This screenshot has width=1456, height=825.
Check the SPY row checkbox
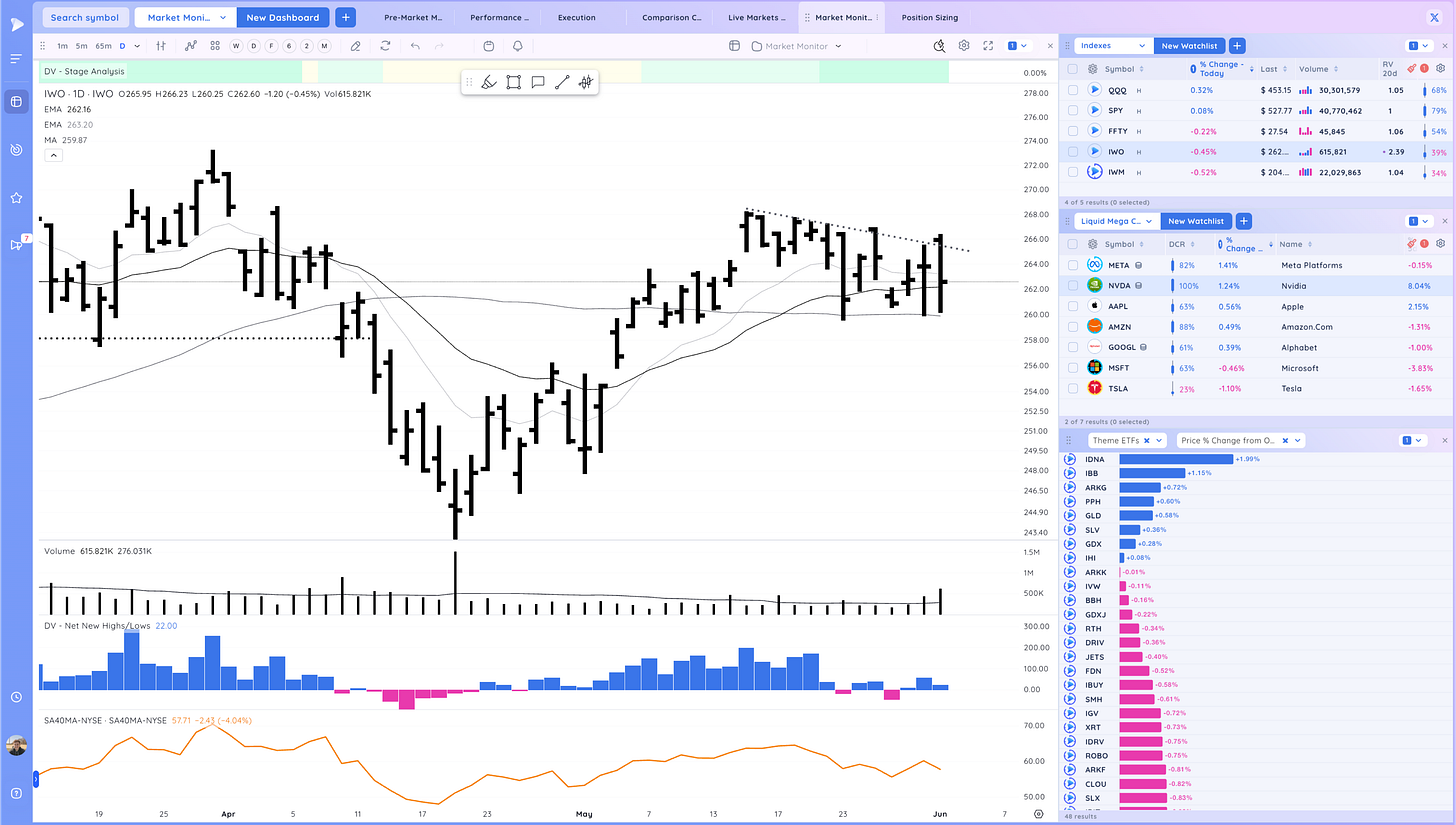tap(1072, 110)
